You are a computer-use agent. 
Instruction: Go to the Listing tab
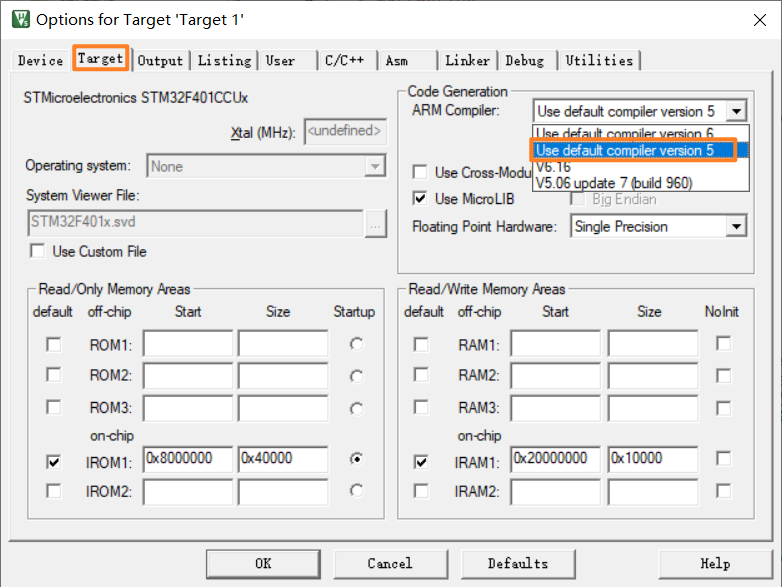click(x=224, y=61)
